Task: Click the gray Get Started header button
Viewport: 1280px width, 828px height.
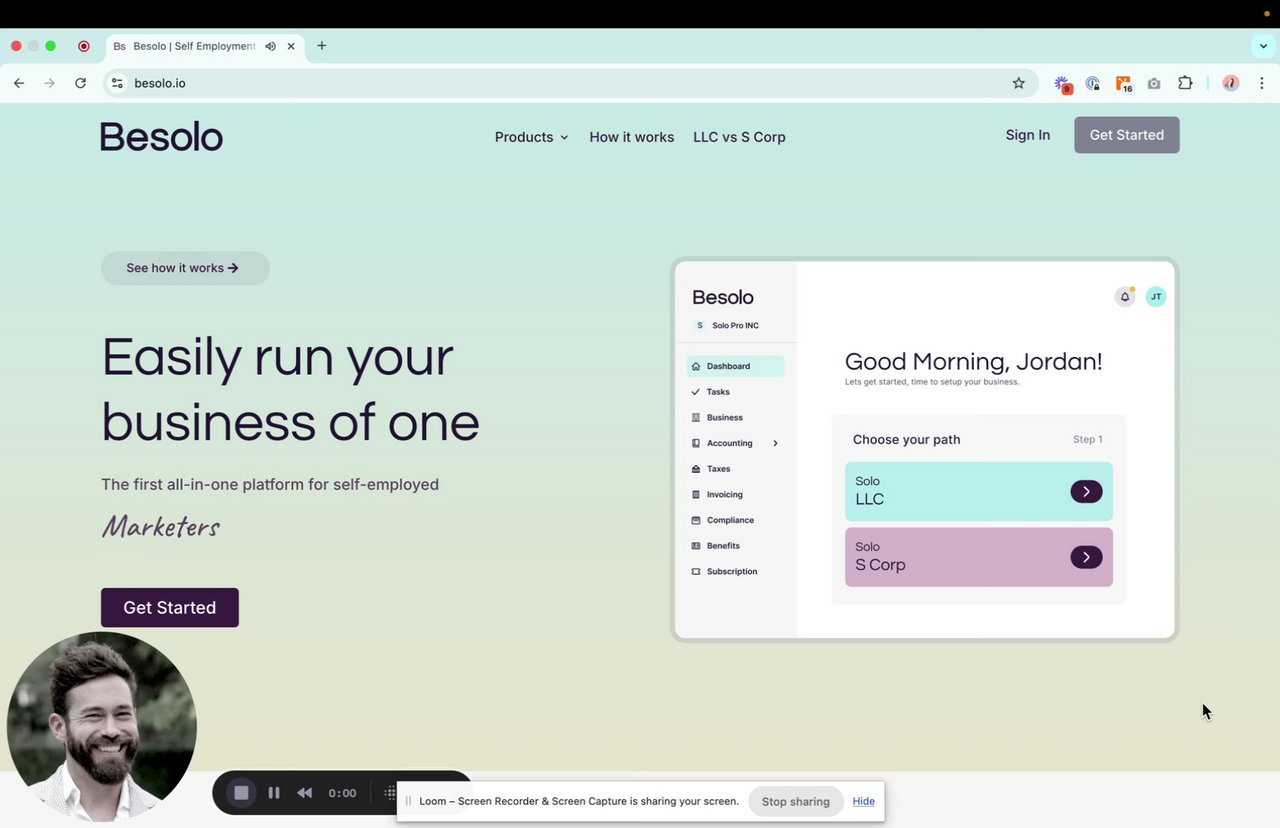Action: [1127, 135]
